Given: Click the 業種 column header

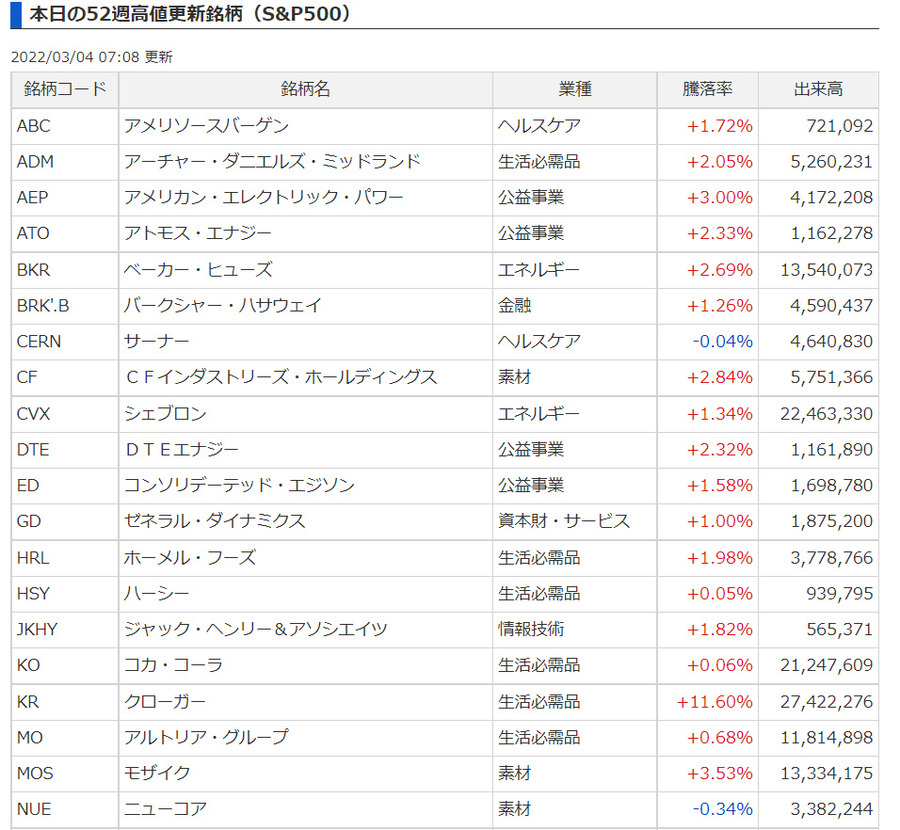Looking at the screenshot, I should 575,90.
